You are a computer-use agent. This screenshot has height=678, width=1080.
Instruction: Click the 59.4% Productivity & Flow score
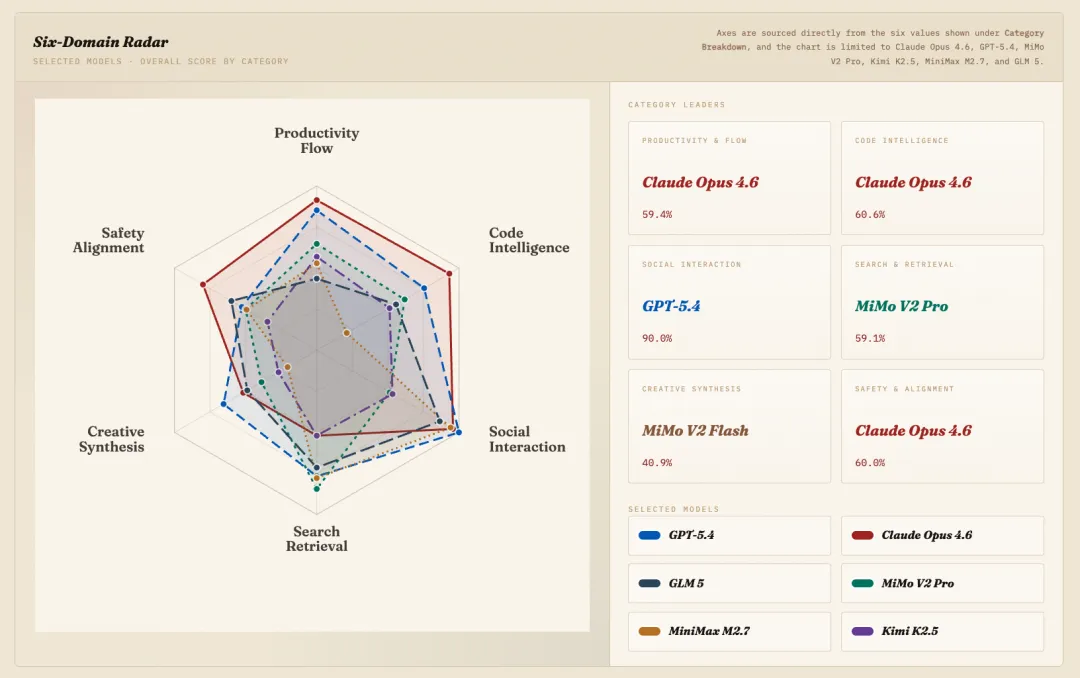pos(657,214)
